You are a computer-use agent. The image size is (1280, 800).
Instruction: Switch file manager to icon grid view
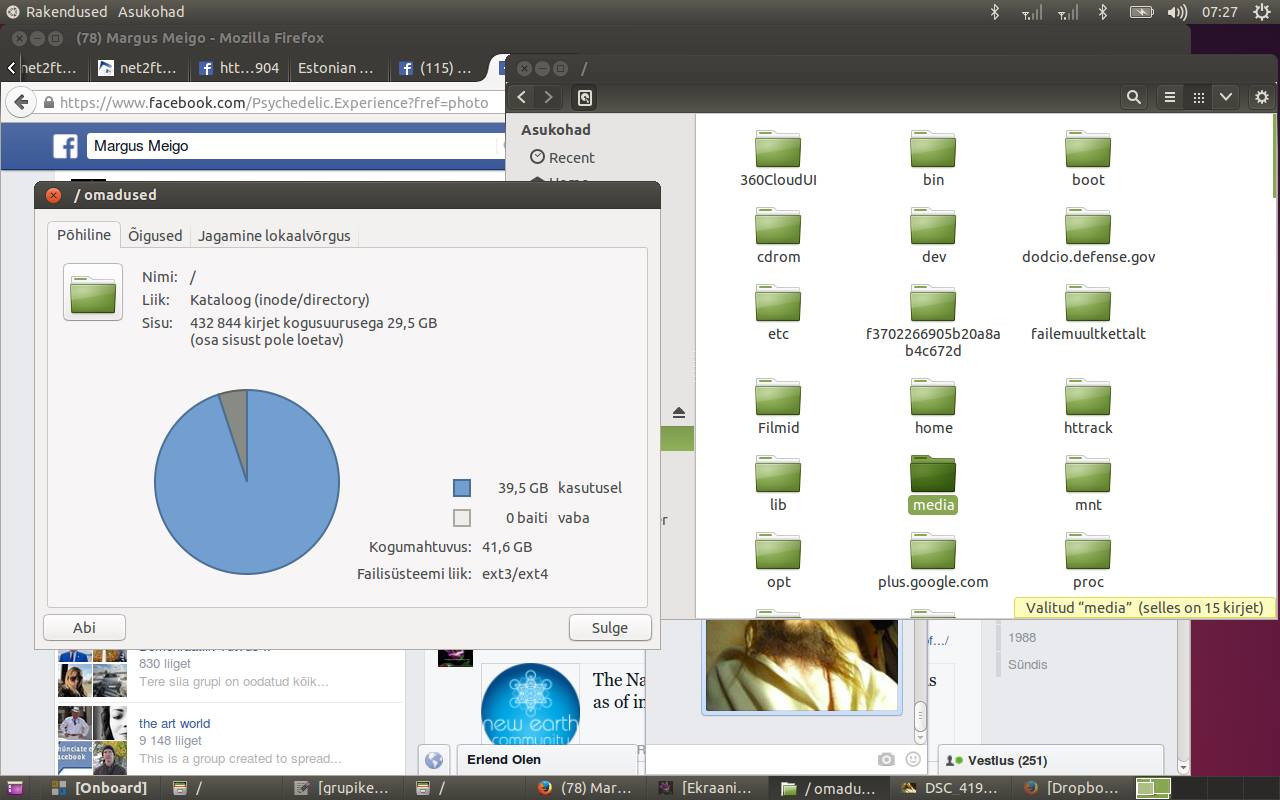[1198, 97]
